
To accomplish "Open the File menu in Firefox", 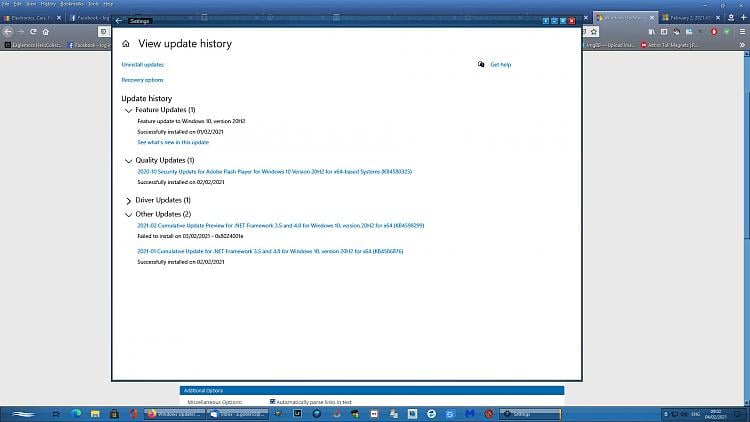I will (5, 4).
